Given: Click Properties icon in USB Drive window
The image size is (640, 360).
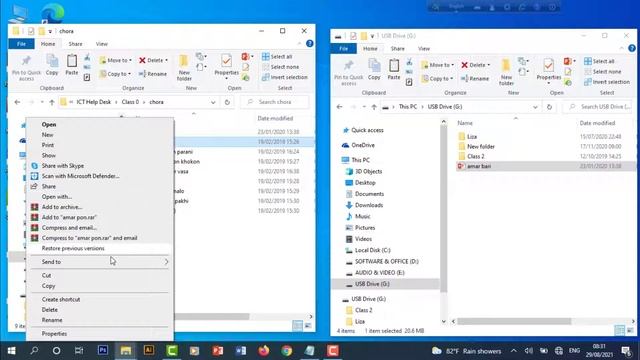Looking at the screenshot, I should [x=549, y=70].
